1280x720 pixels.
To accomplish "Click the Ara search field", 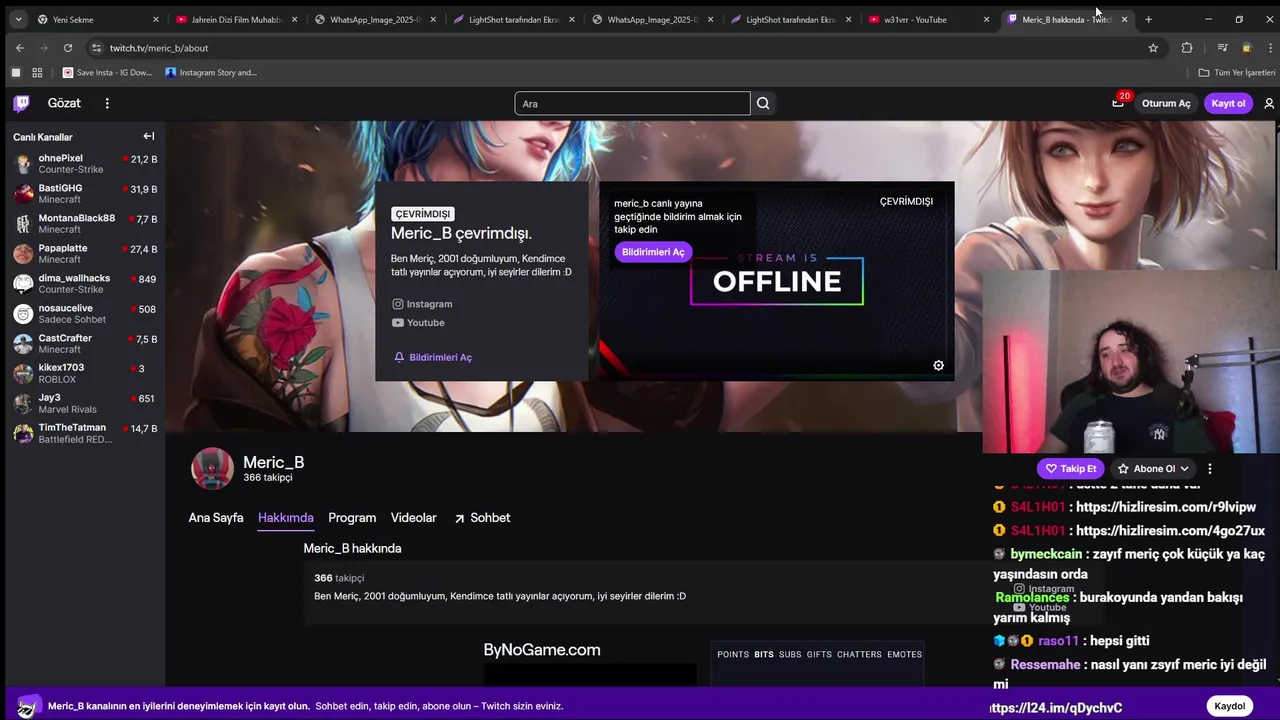I will 632,103.
